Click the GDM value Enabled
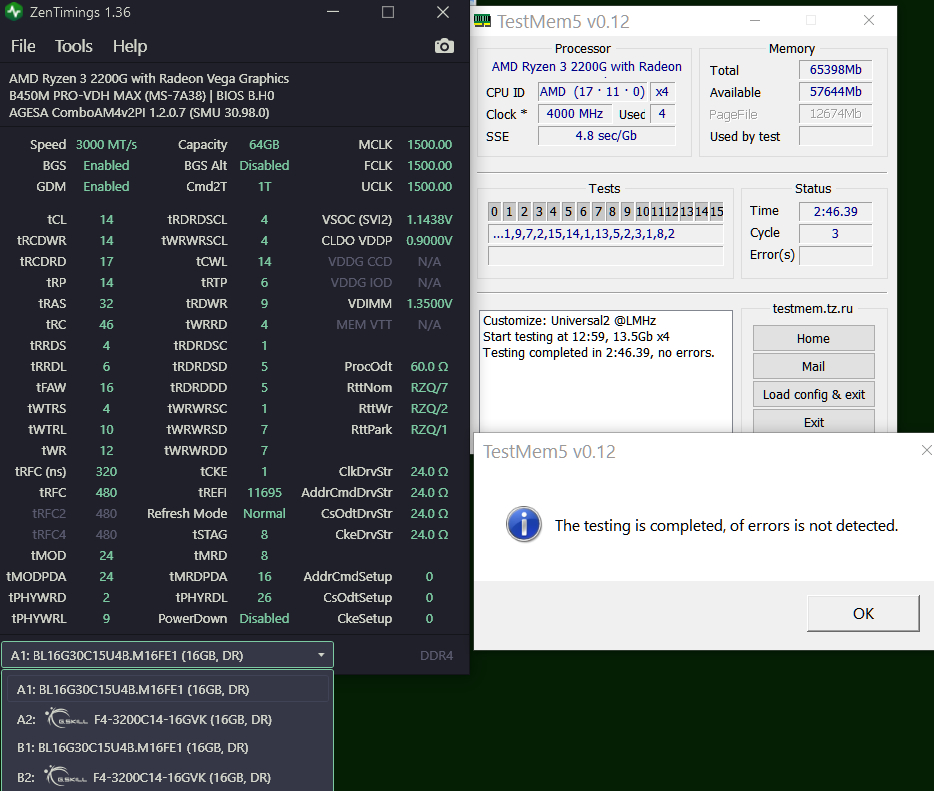This screenshot has height=791, width=934. (x=106, y=186)
